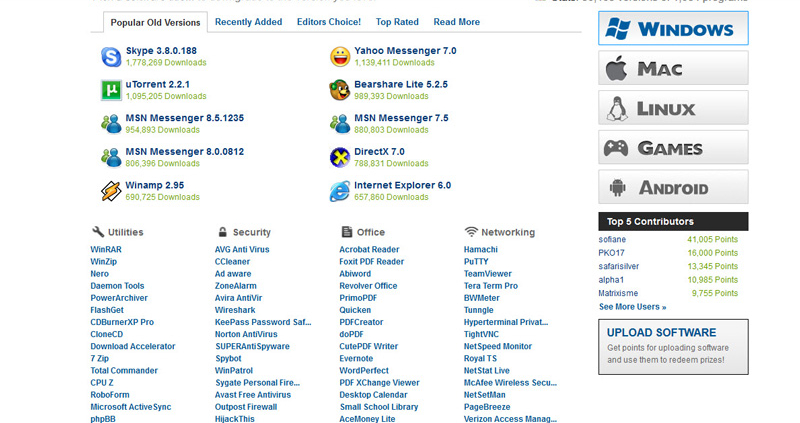The image size is (800, 423).
Task: Open the Top Rated tab
Action: click(397, 22)
